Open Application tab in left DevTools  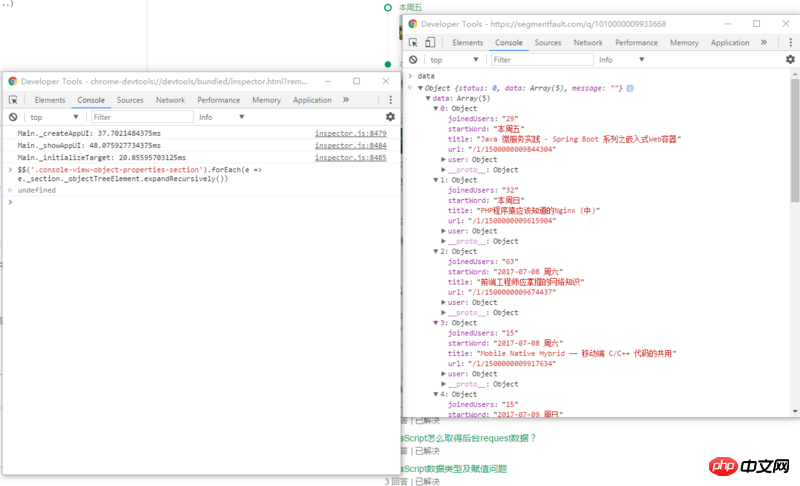(x=312, y=100)
